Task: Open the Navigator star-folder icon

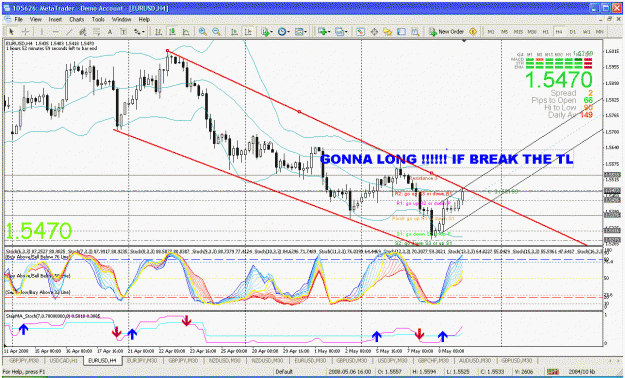Action: [x=387, y=32]
